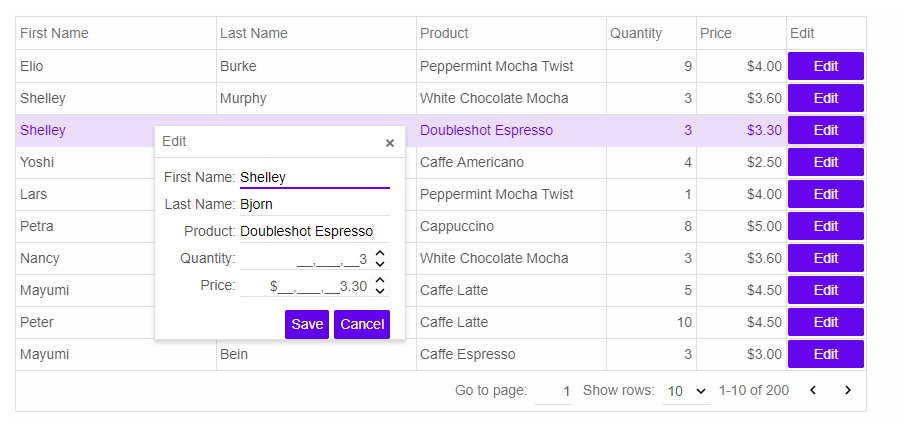The height and width of the screenshot is (423, 903).
Task: Click the Caffe Espresso product cell
Action: pyautogui.click(x=511, y=354)
